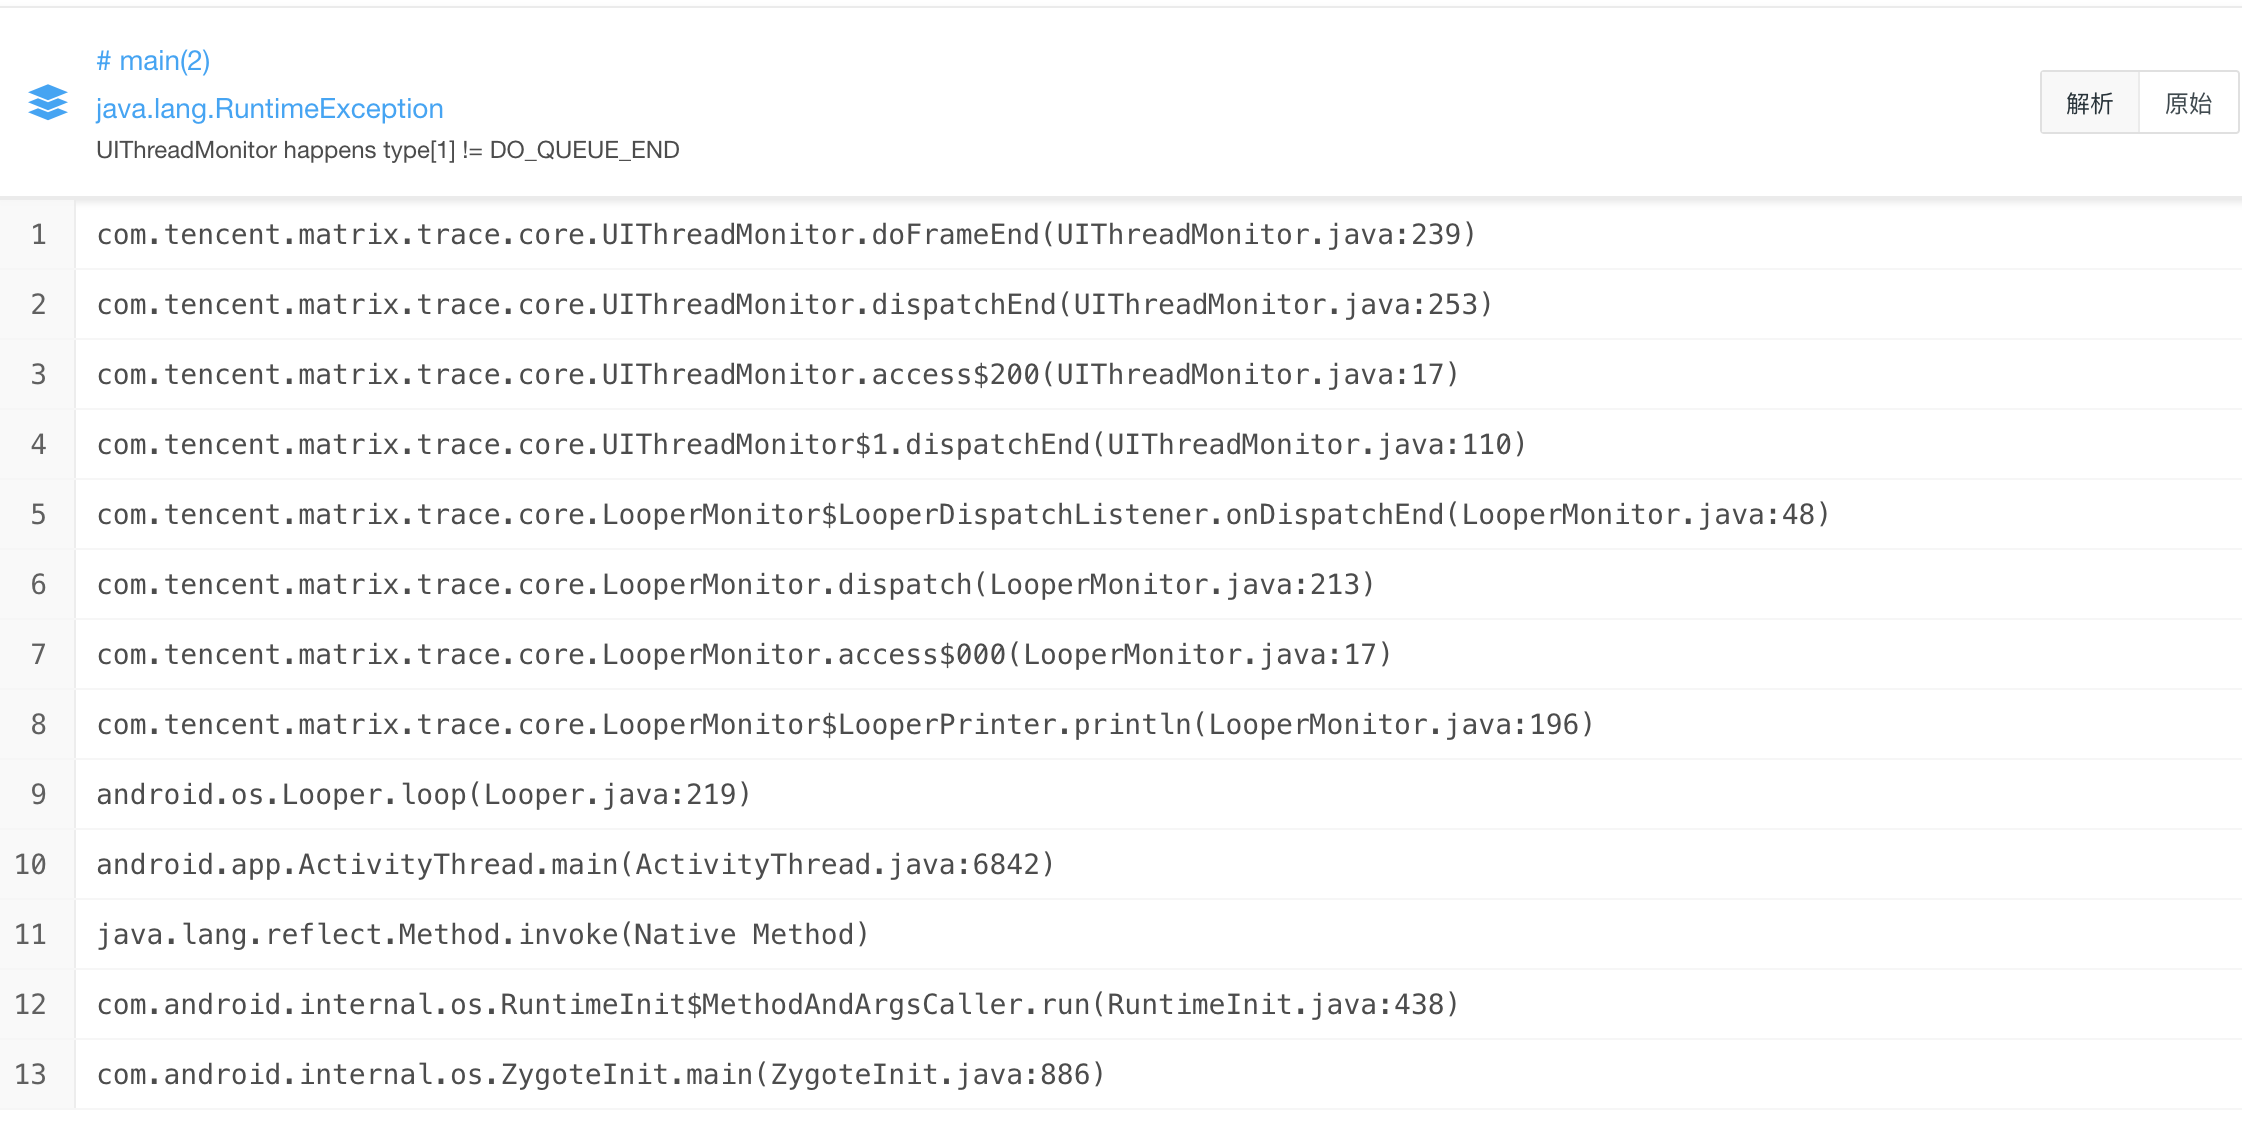Click the UIThreadMonitor happens type error message
The width and height of the screenshot is (2242, 1130).
tap(388, 150)
